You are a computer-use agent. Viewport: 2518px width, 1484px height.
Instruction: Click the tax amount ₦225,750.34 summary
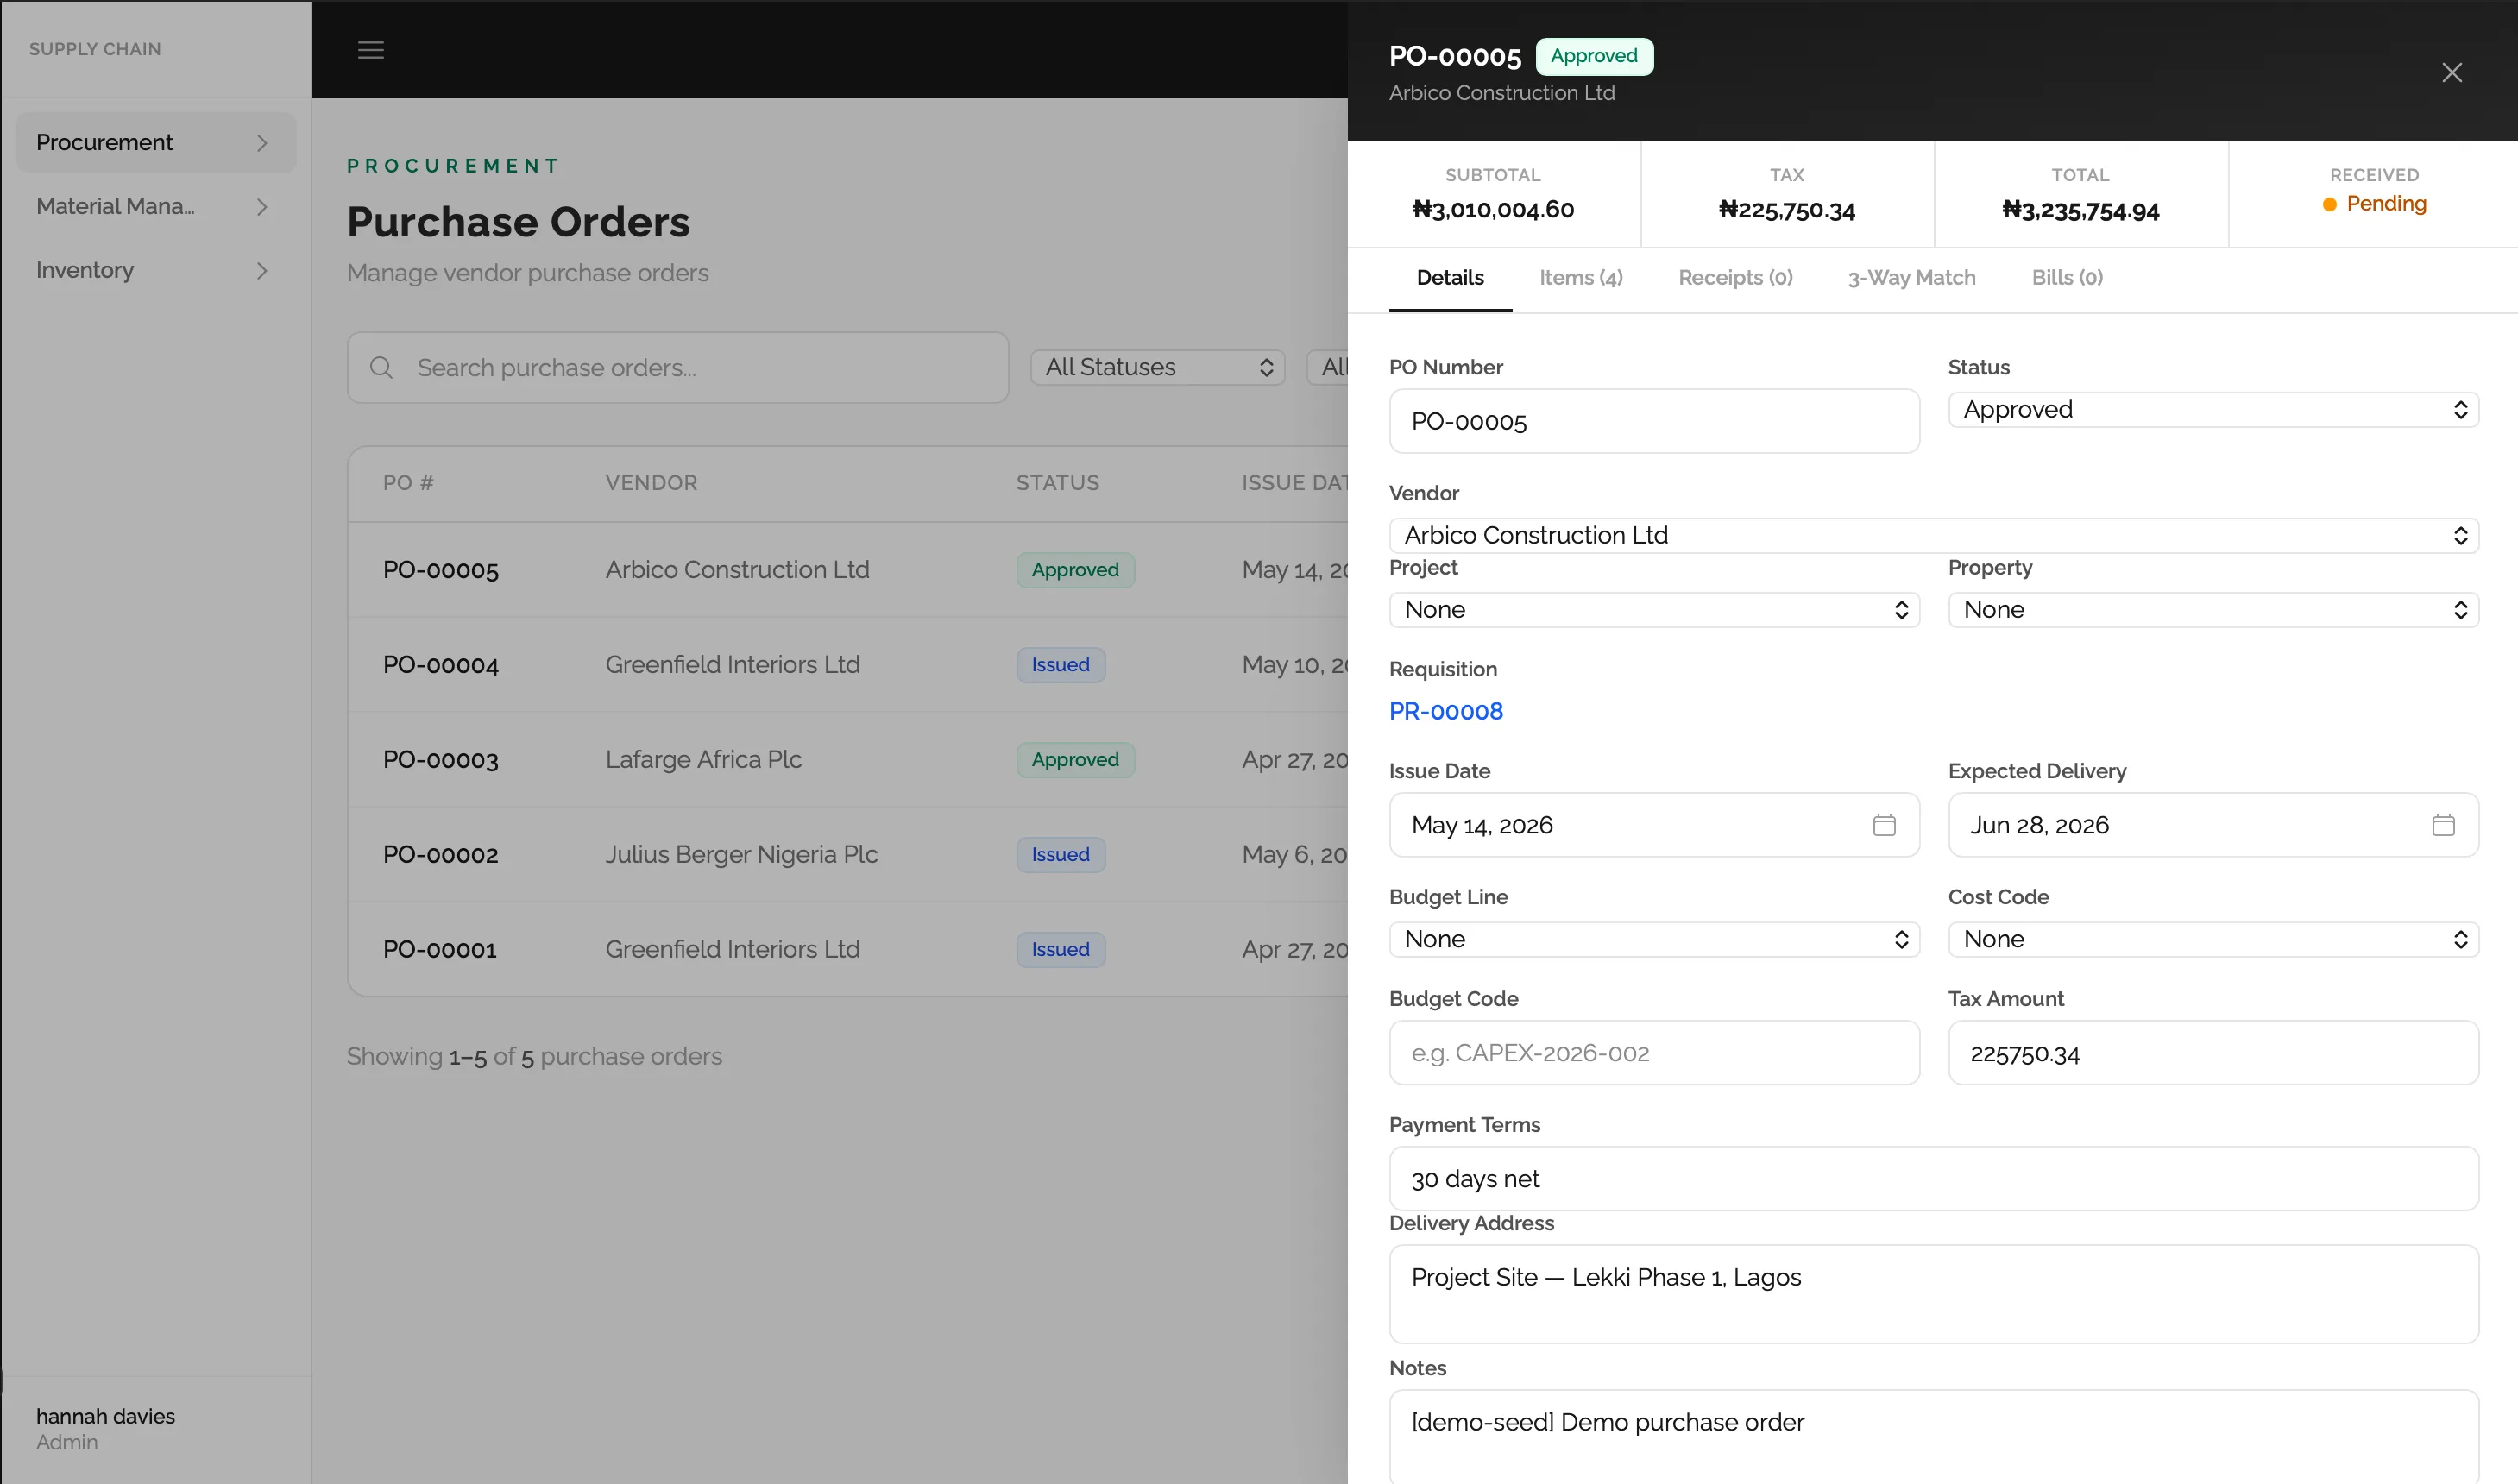coord(1786,210)
